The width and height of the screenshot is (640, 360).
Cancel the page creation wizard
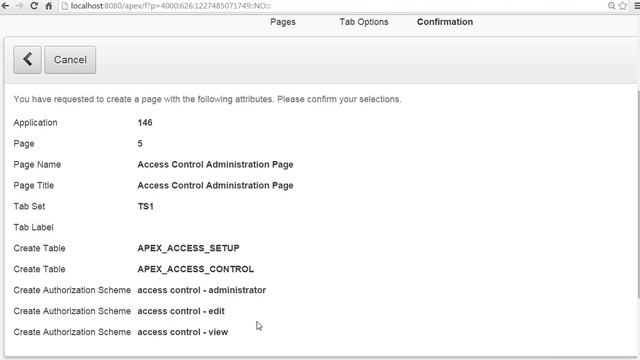click(x=70, y=60)
